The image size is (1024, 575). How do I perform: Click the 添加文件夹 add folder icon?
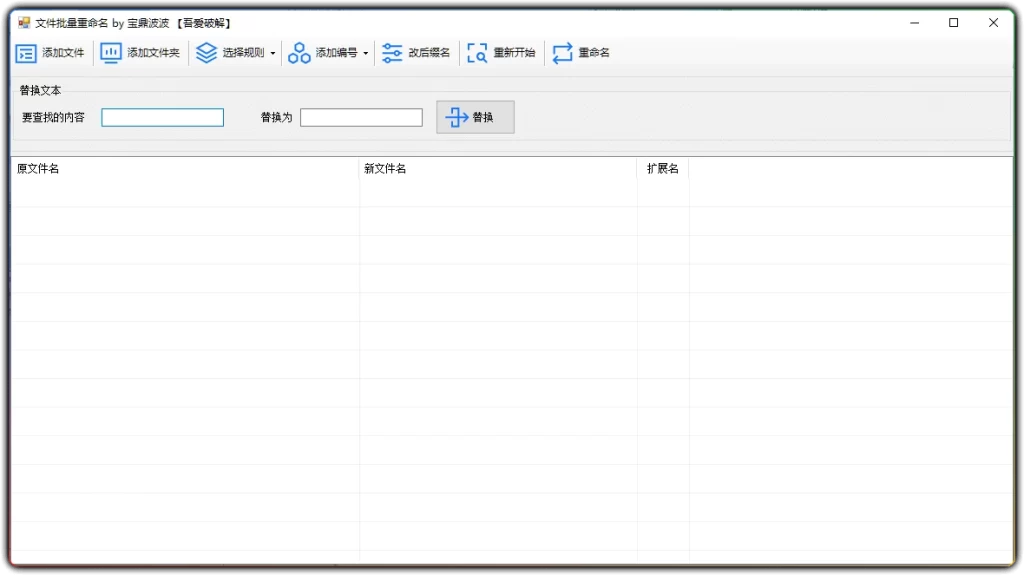tap(110, 53)
